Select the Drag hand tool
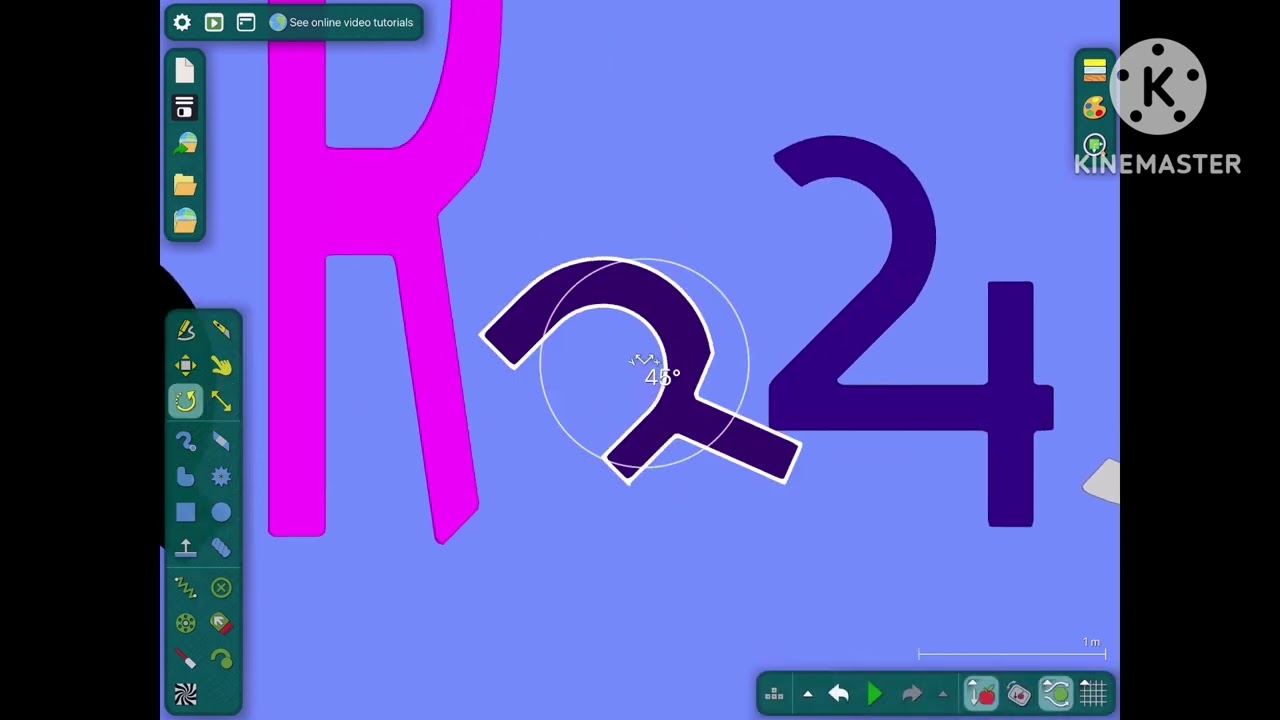 [x=221, y=366]
